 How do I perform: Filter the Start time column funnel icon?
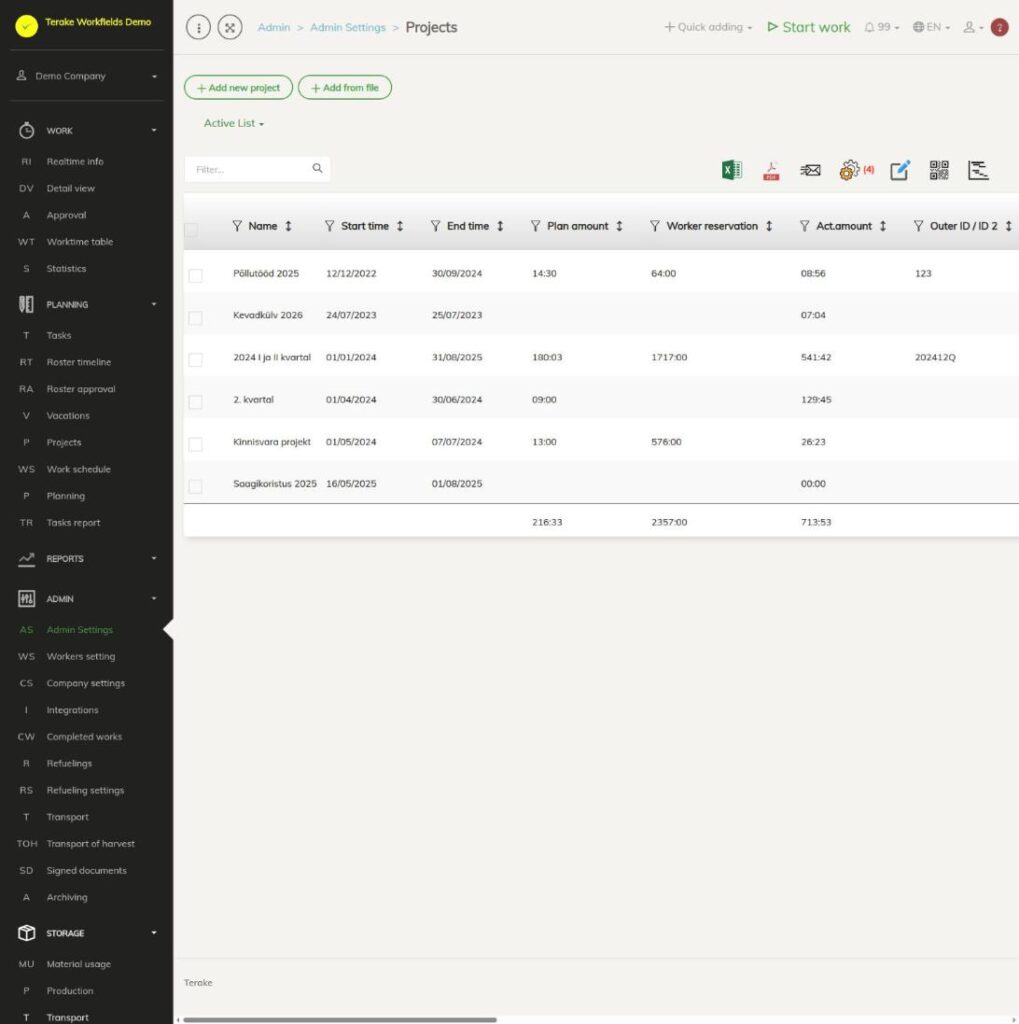click(x=330, y=226)
